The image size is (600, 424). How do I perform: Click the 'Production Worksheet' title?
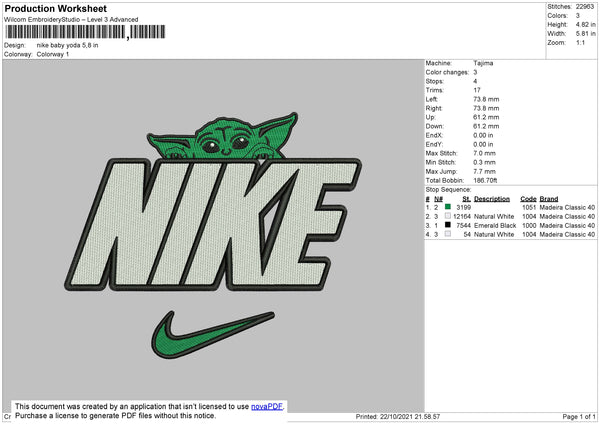pyautogui.click(x=56, y=8)
